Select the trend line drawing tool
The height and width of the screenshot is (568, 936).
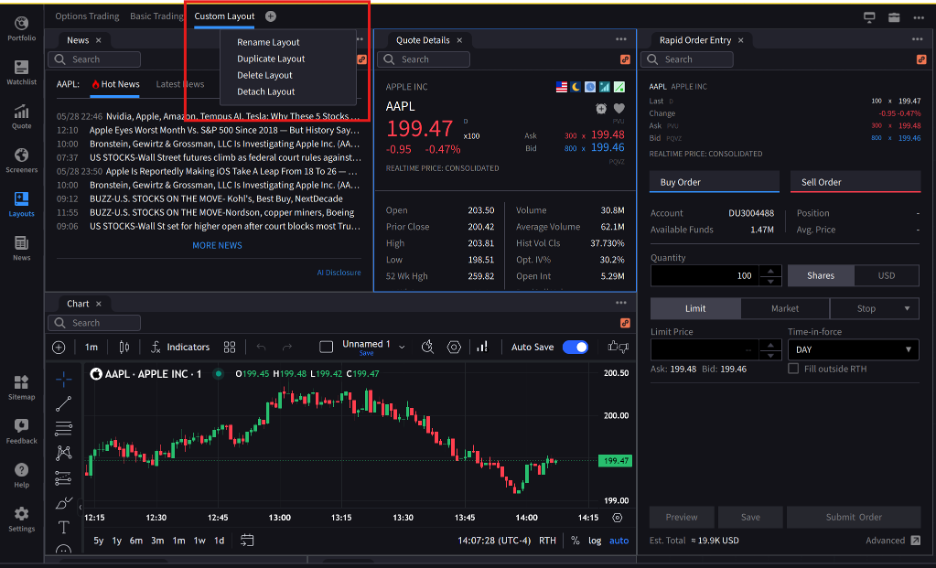[63, 404]
